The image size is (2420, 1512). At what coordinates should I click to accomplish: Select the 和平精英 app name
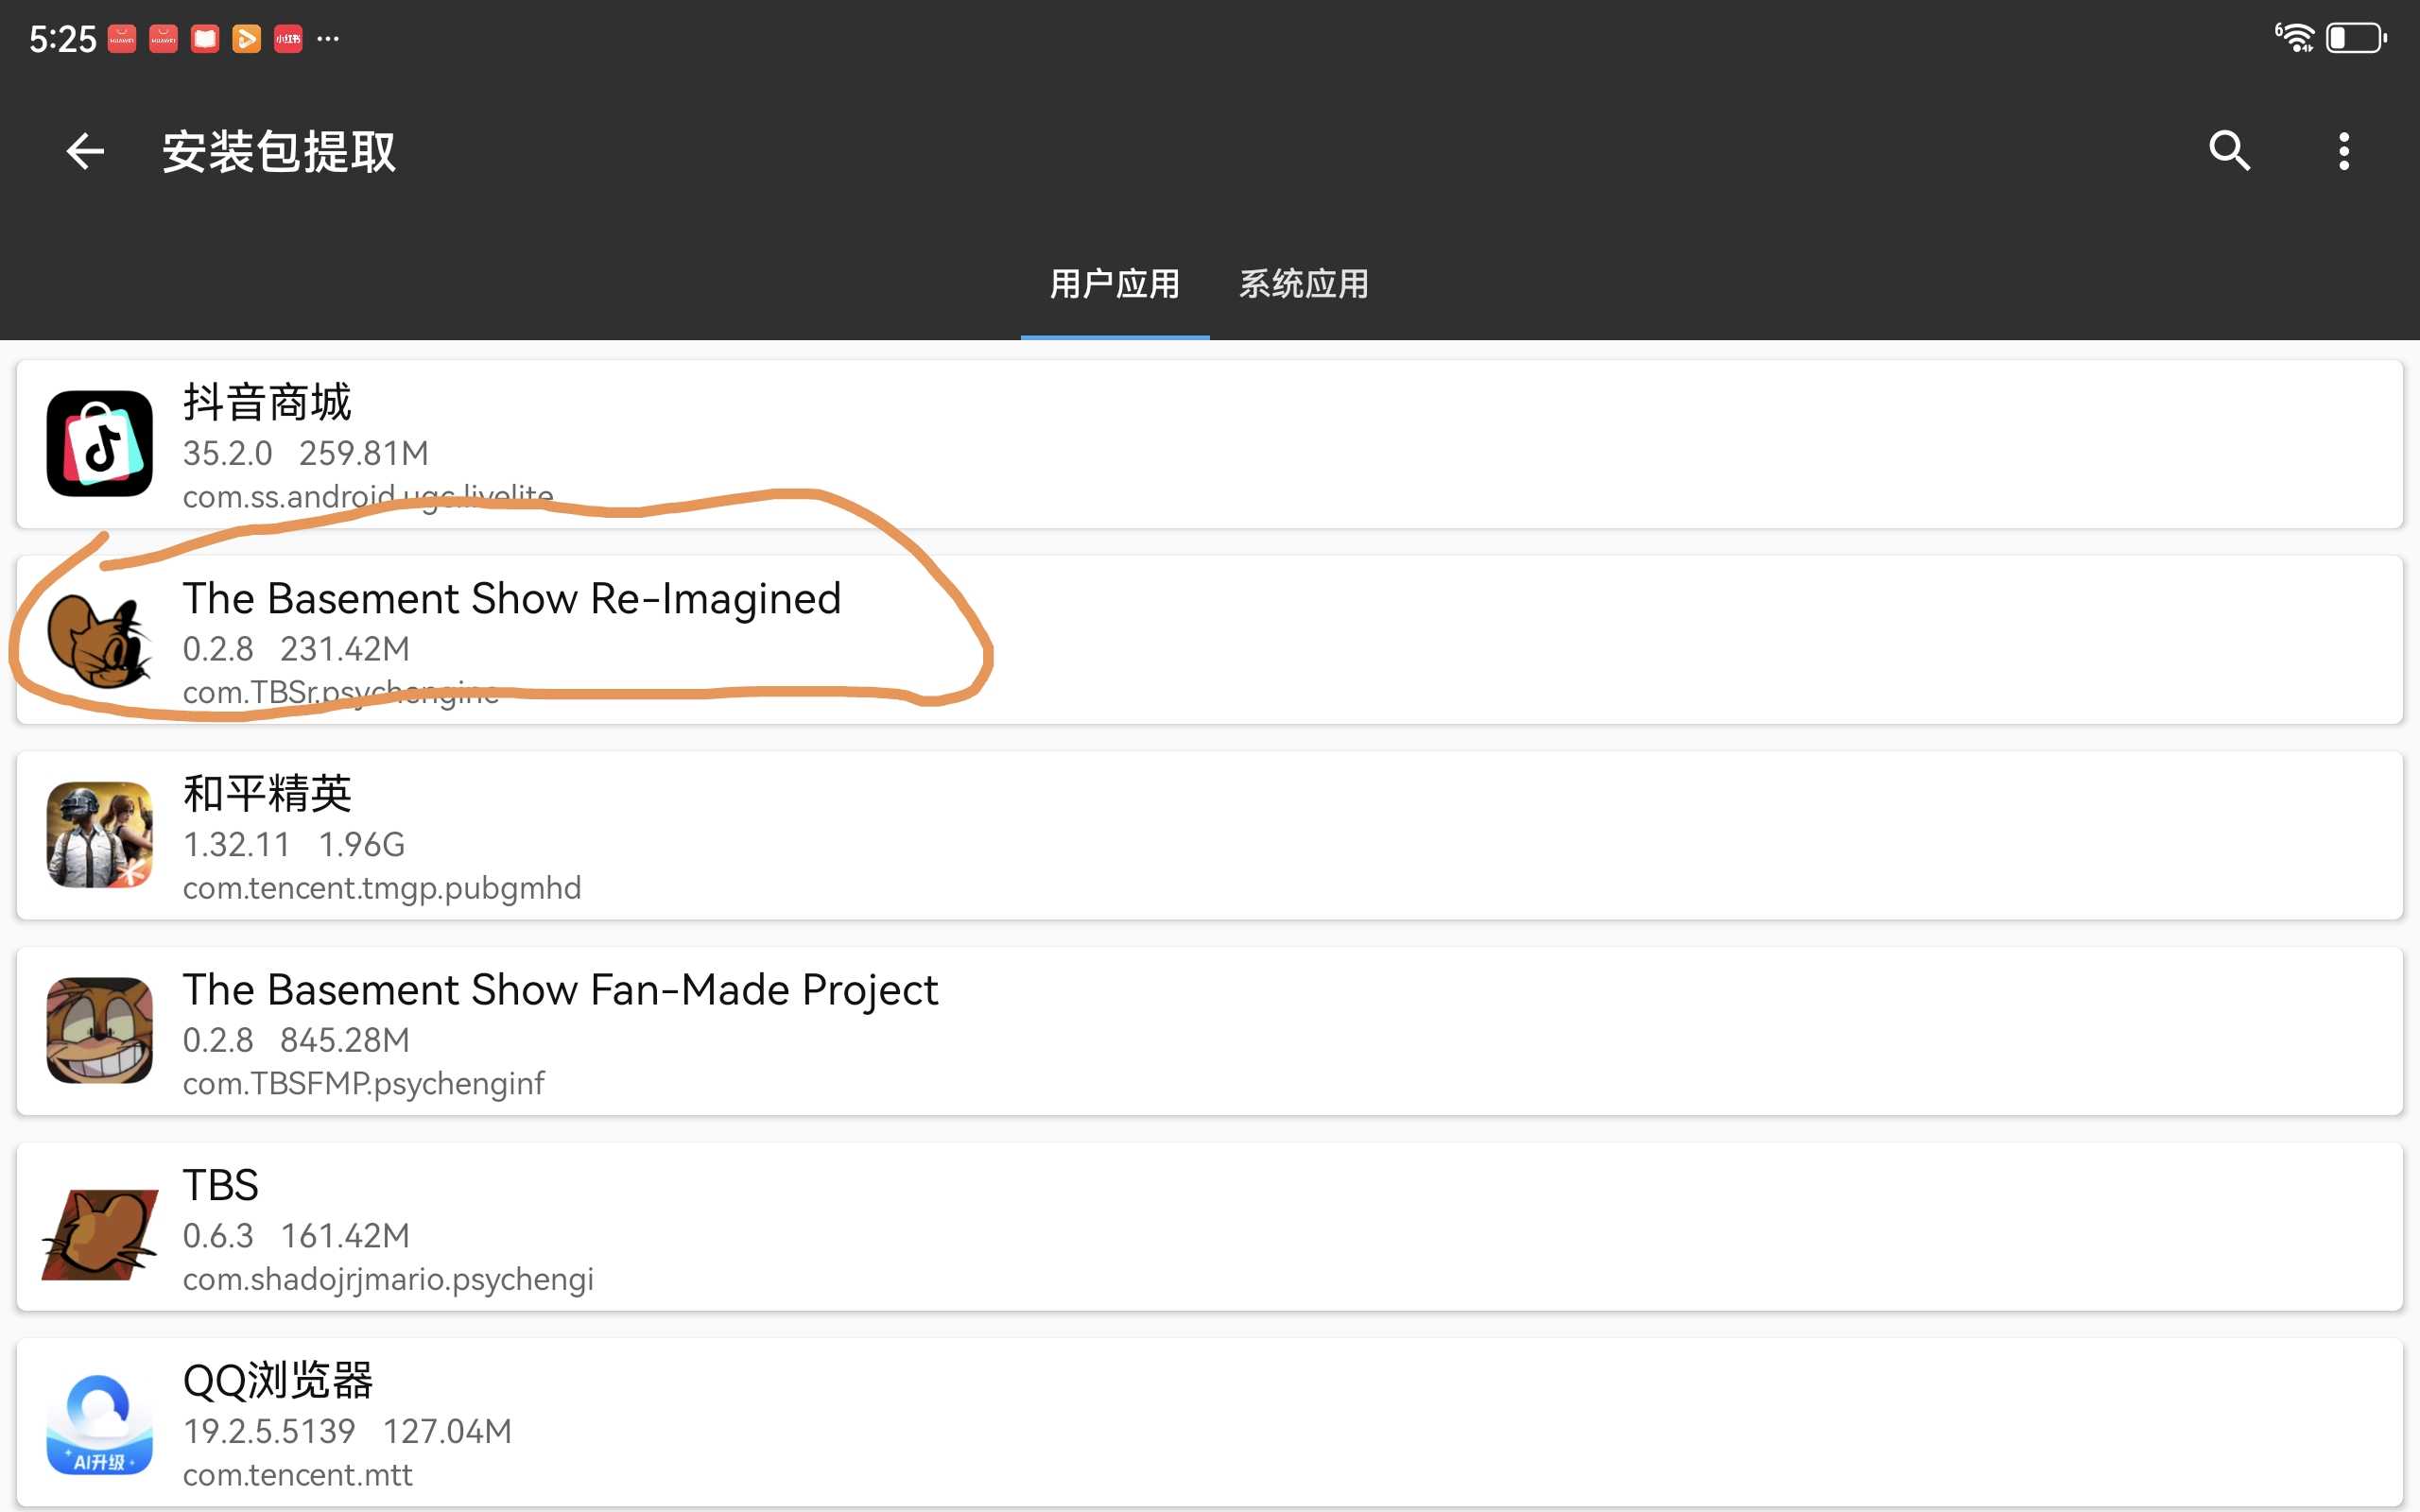point(267,794)
